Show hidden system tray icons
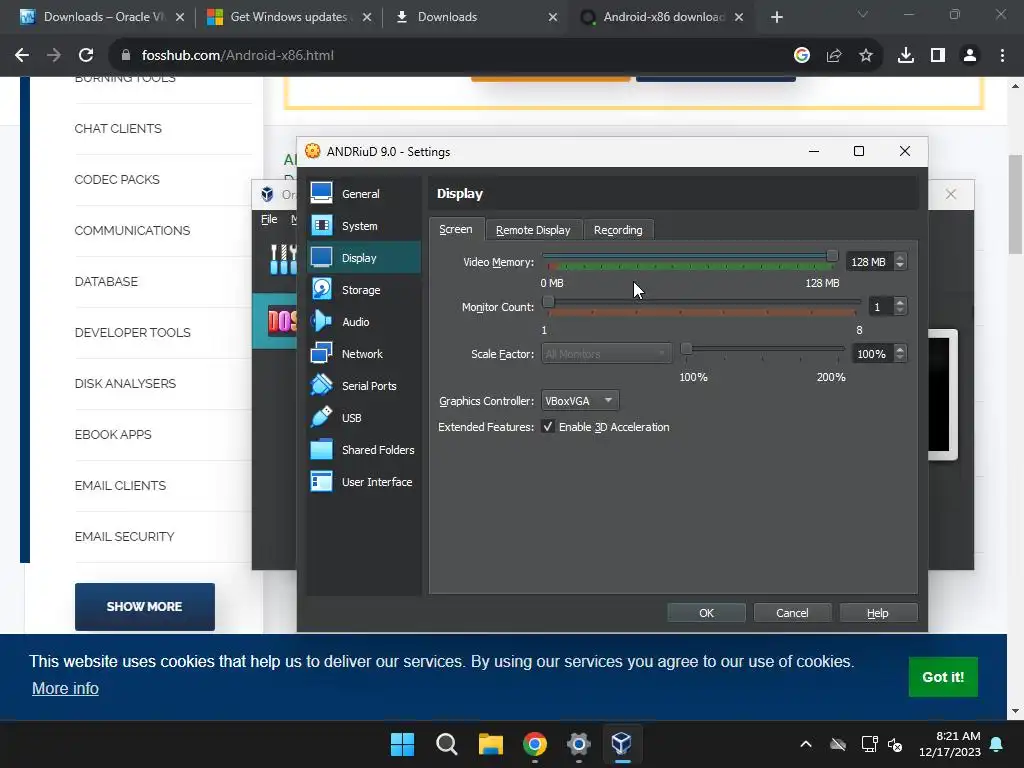Screen dimensions: 1024x768 click(x=806, y=744)
